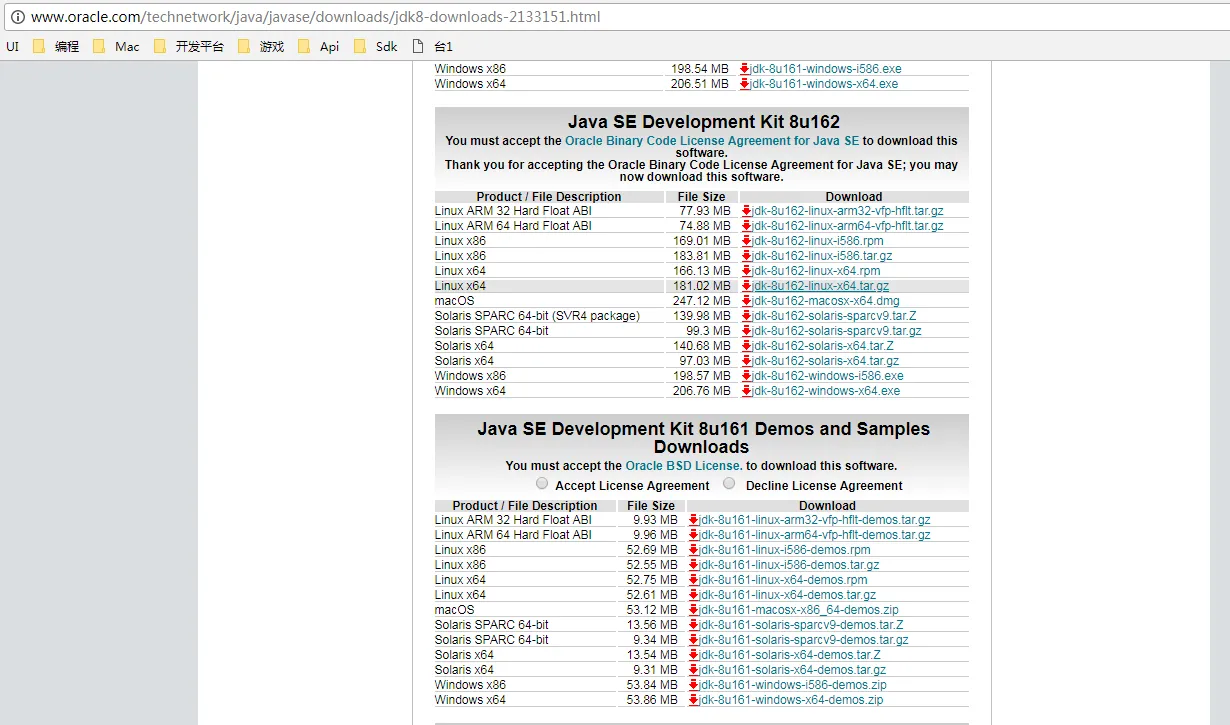
Task: Click download arrow for jdk-8u161-windows-x64.exe
Action: (x=745, y=84)
